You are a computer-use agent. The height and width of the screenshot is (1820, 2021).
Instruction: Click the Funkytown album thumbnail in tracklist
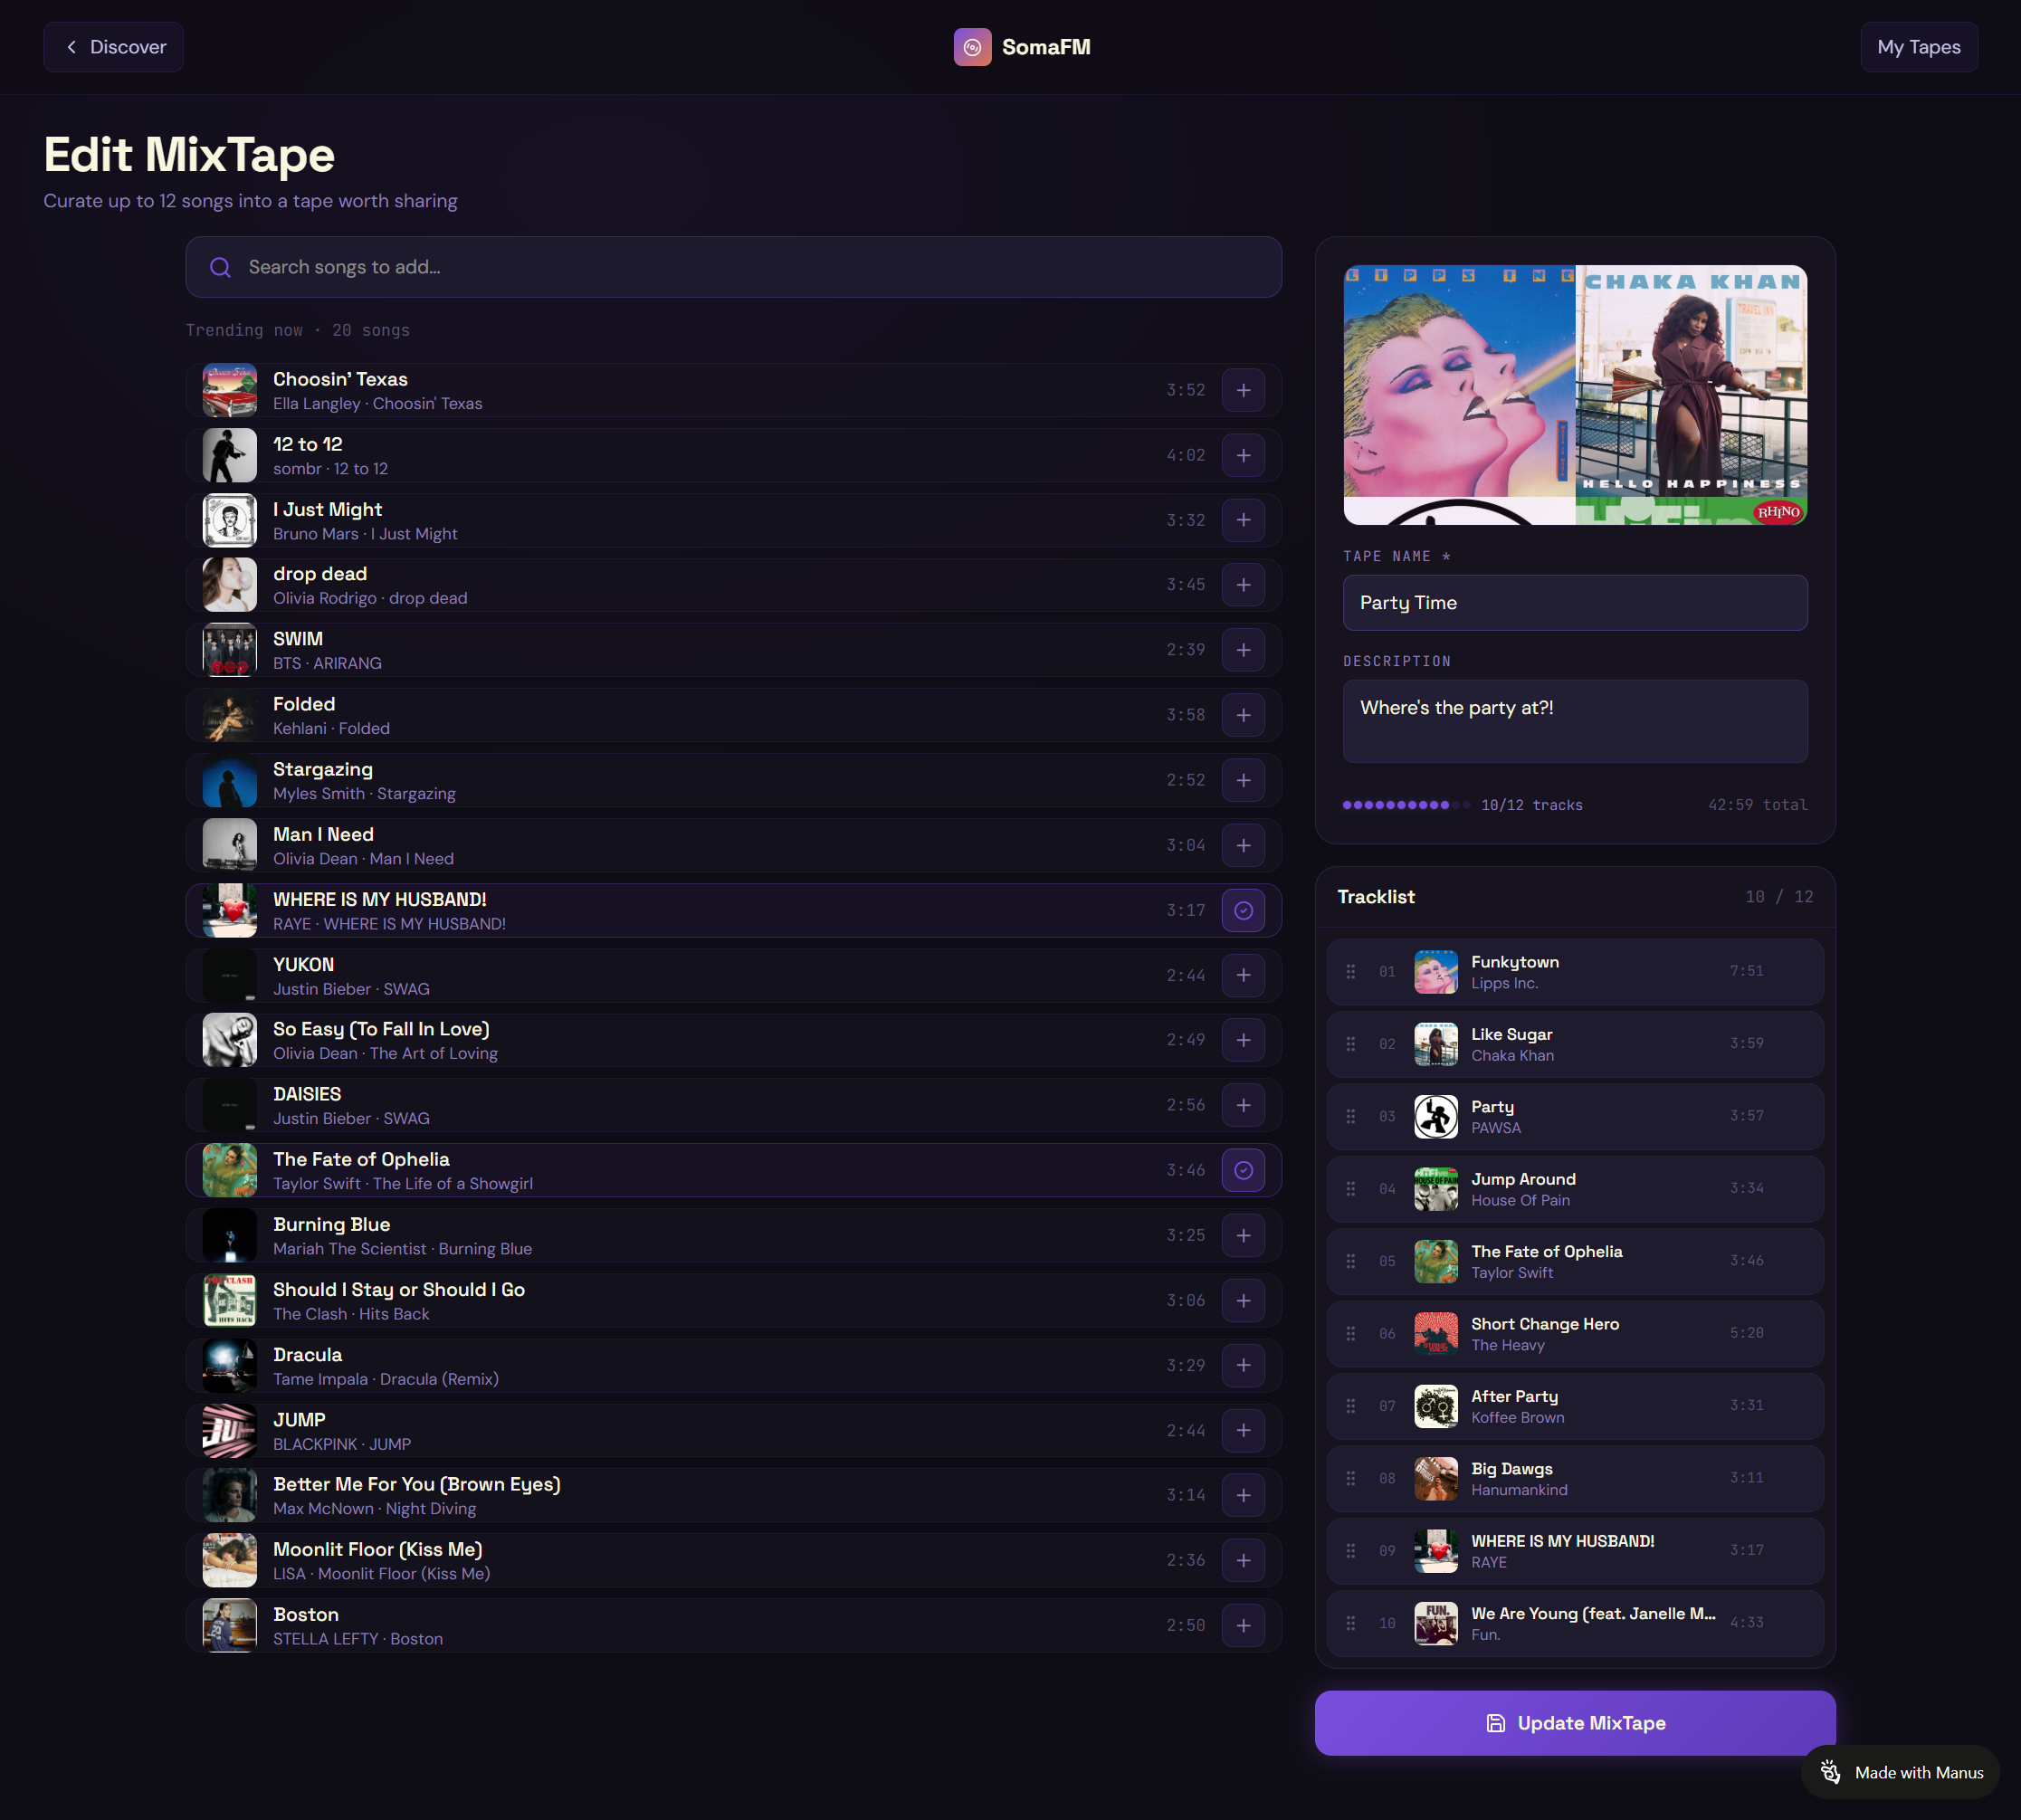[1436, 972]
